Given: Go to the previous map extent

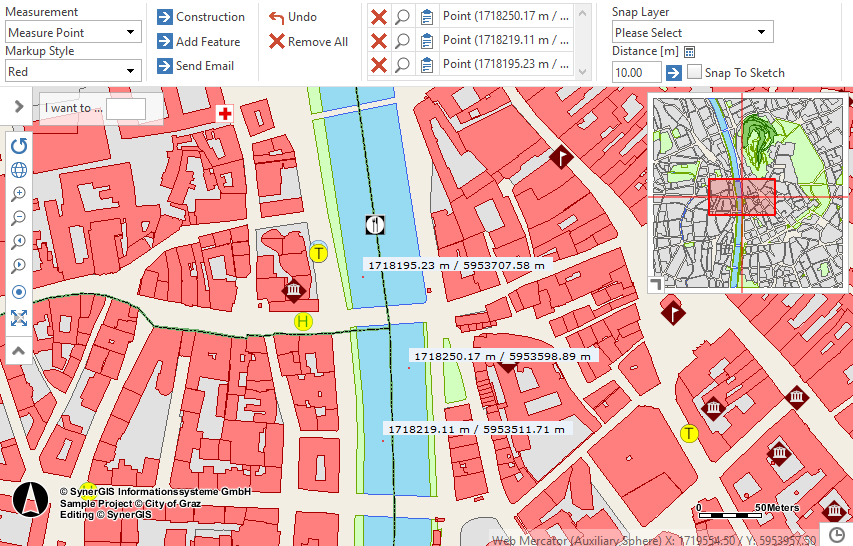Looking at the screenshot, I should [18, 242].
